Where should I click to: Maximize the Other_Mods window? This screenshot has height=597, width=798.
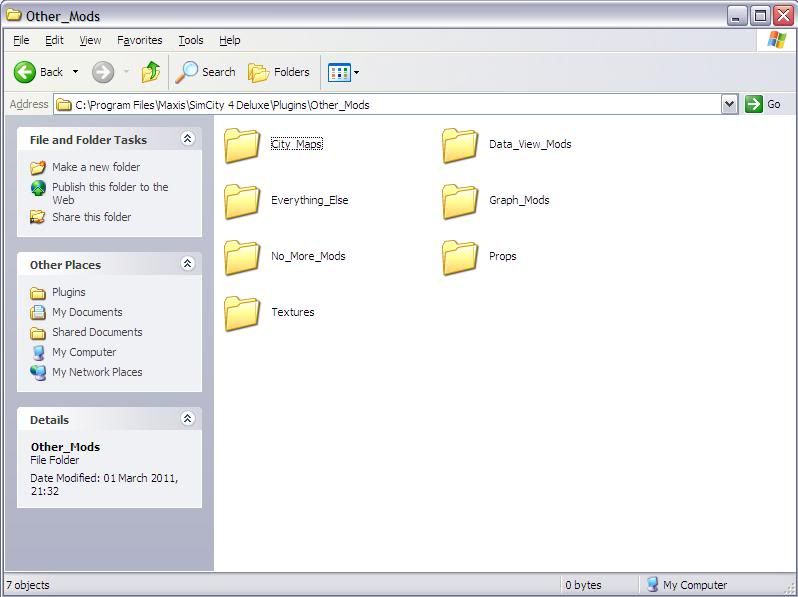point(760,16)
